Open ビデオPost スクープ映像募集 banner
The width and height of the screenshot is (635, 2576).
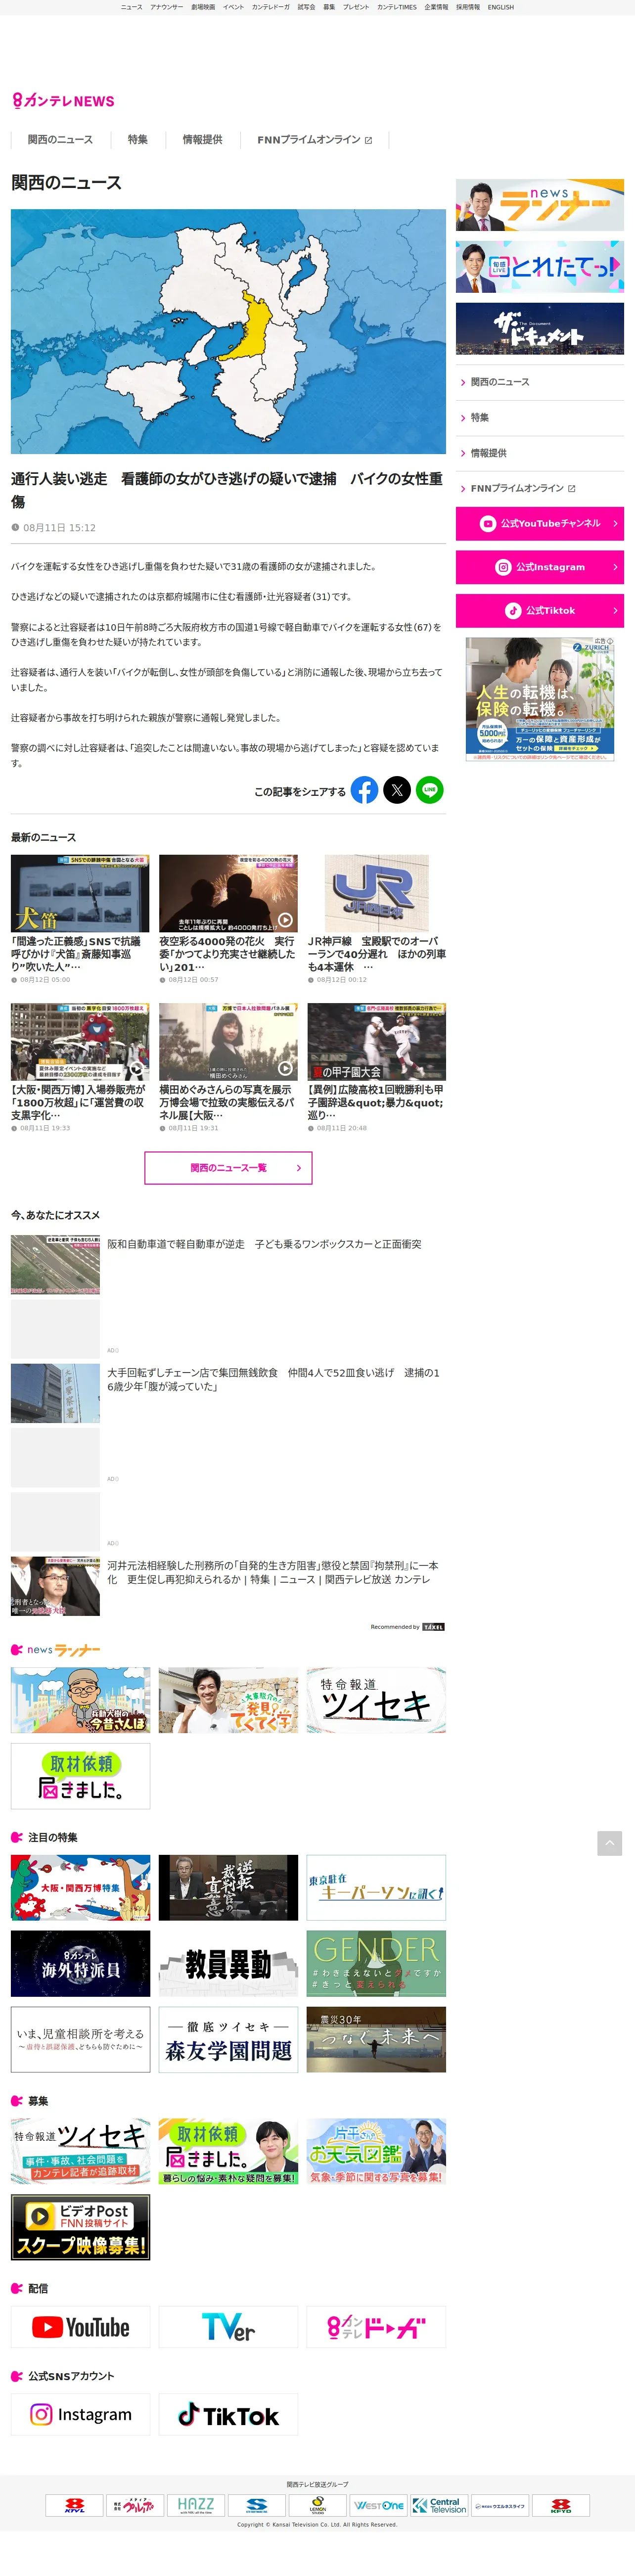pos(80,2227)
